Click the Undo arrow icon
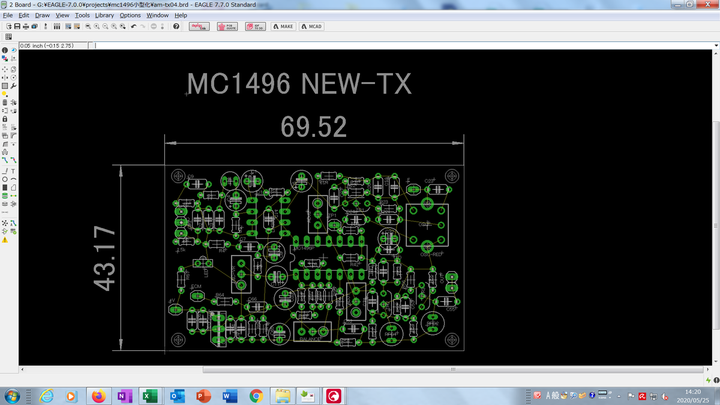The image size is (720, 405). click(x=134, y=26)
